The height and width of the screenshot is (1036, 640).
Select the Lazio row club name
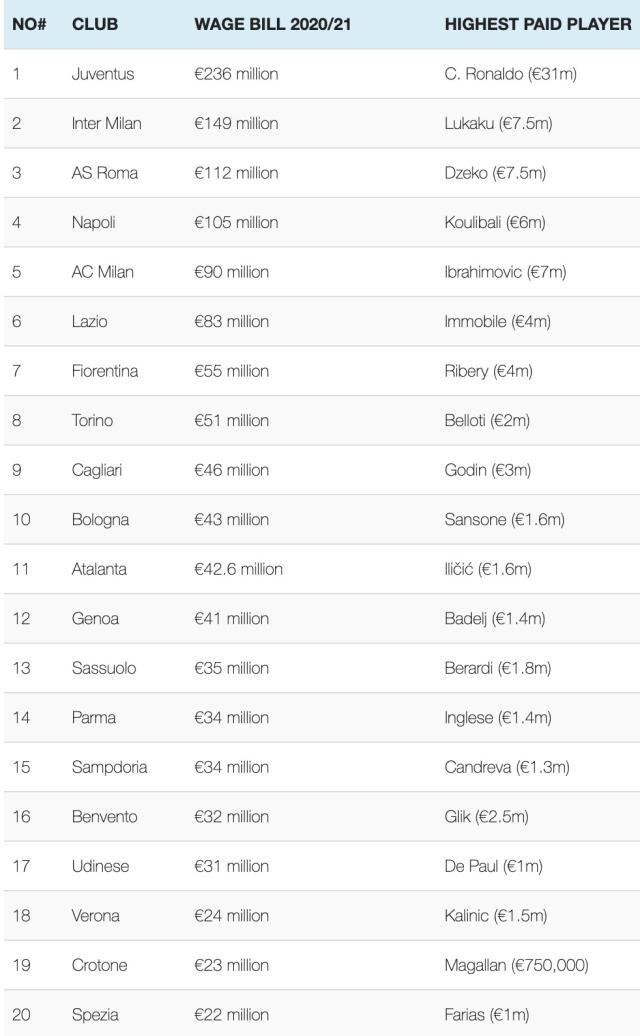coord(89,322)
